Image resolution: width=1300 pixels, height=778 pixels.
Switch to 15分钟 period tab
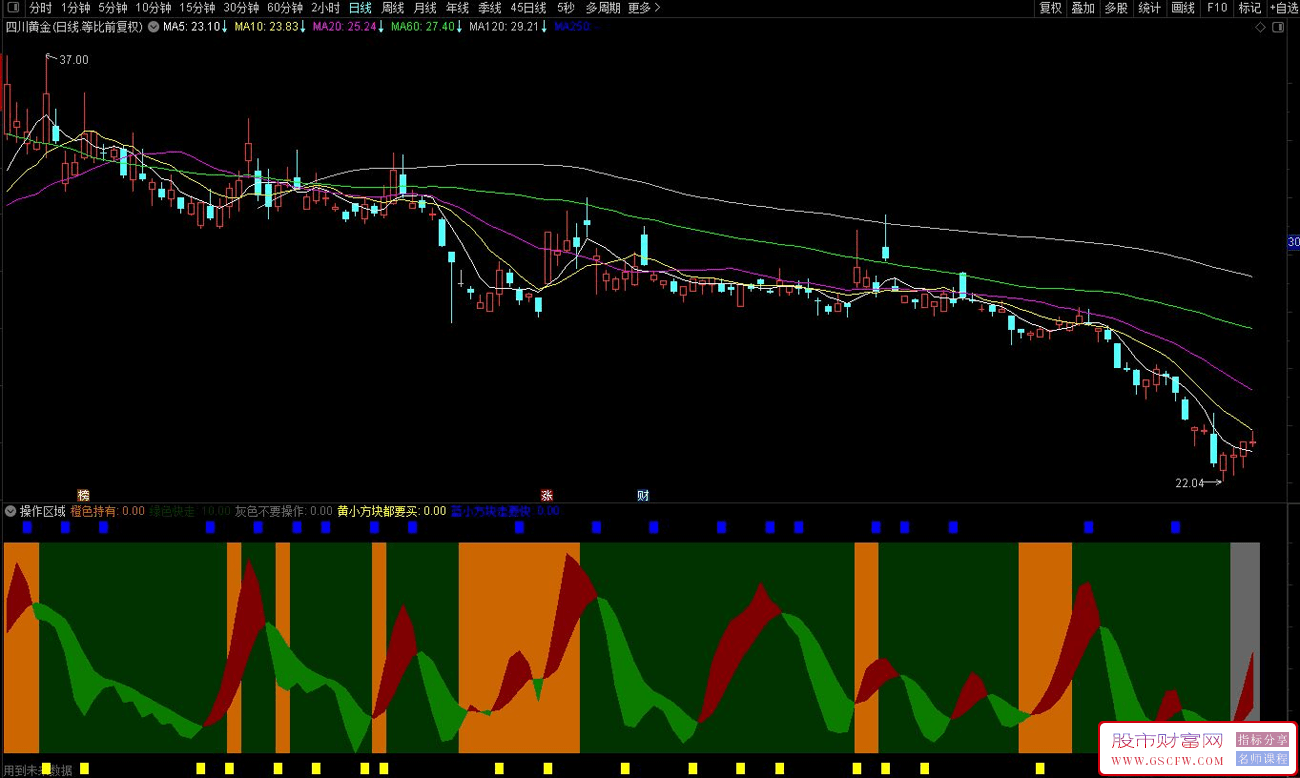tap(197, 8)
